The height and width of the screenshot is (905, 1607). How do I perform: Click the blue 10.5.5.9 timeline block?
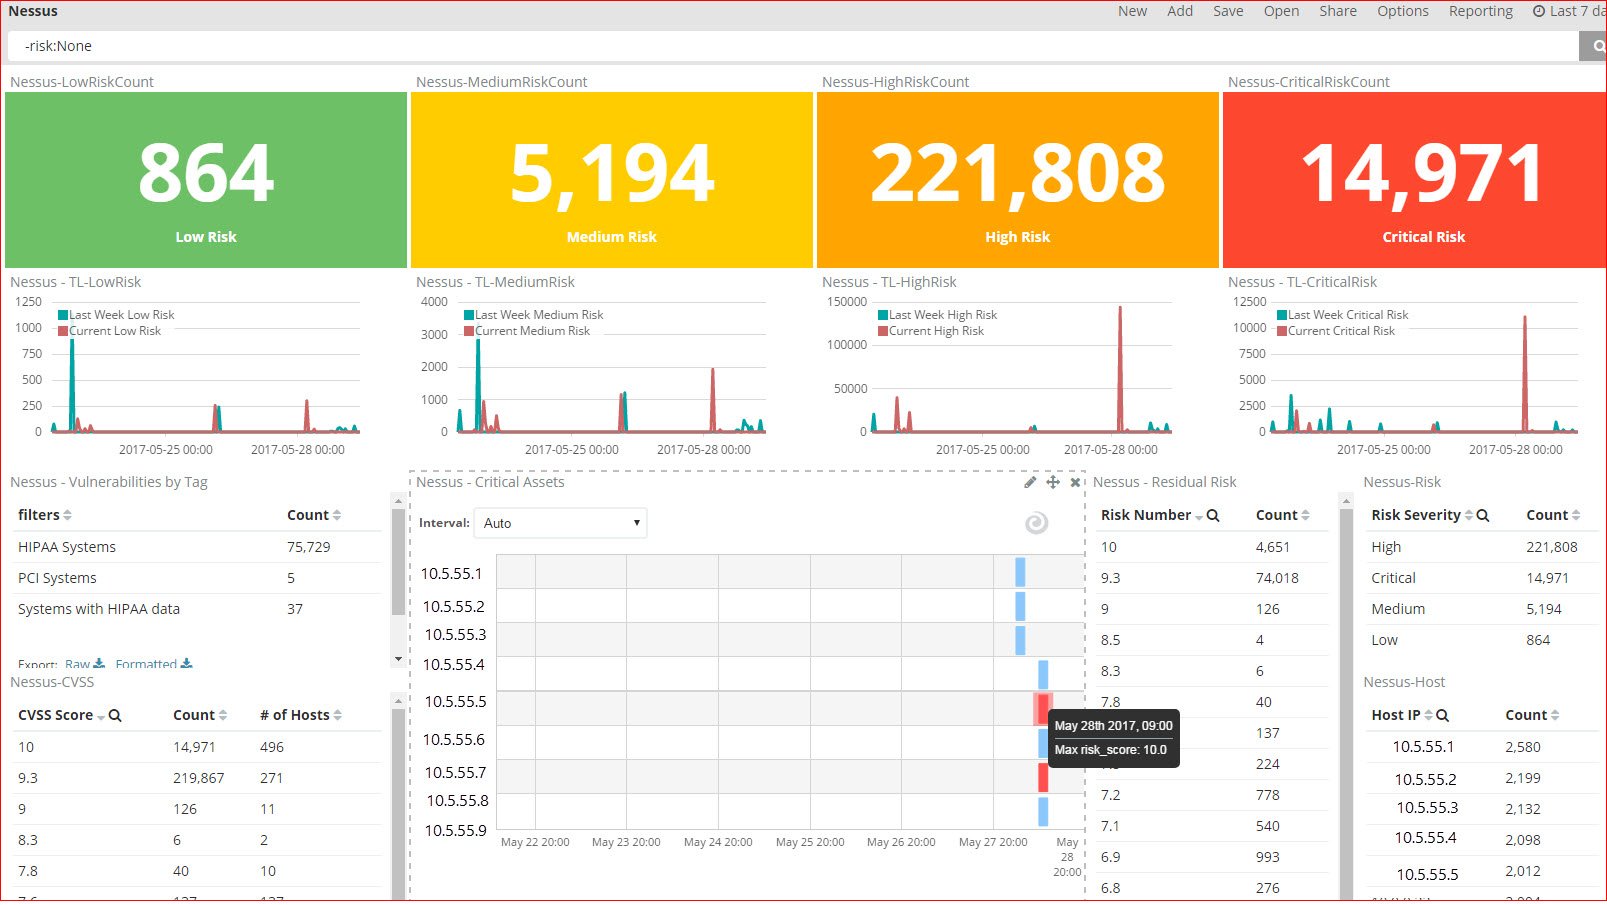(1043, 811)
